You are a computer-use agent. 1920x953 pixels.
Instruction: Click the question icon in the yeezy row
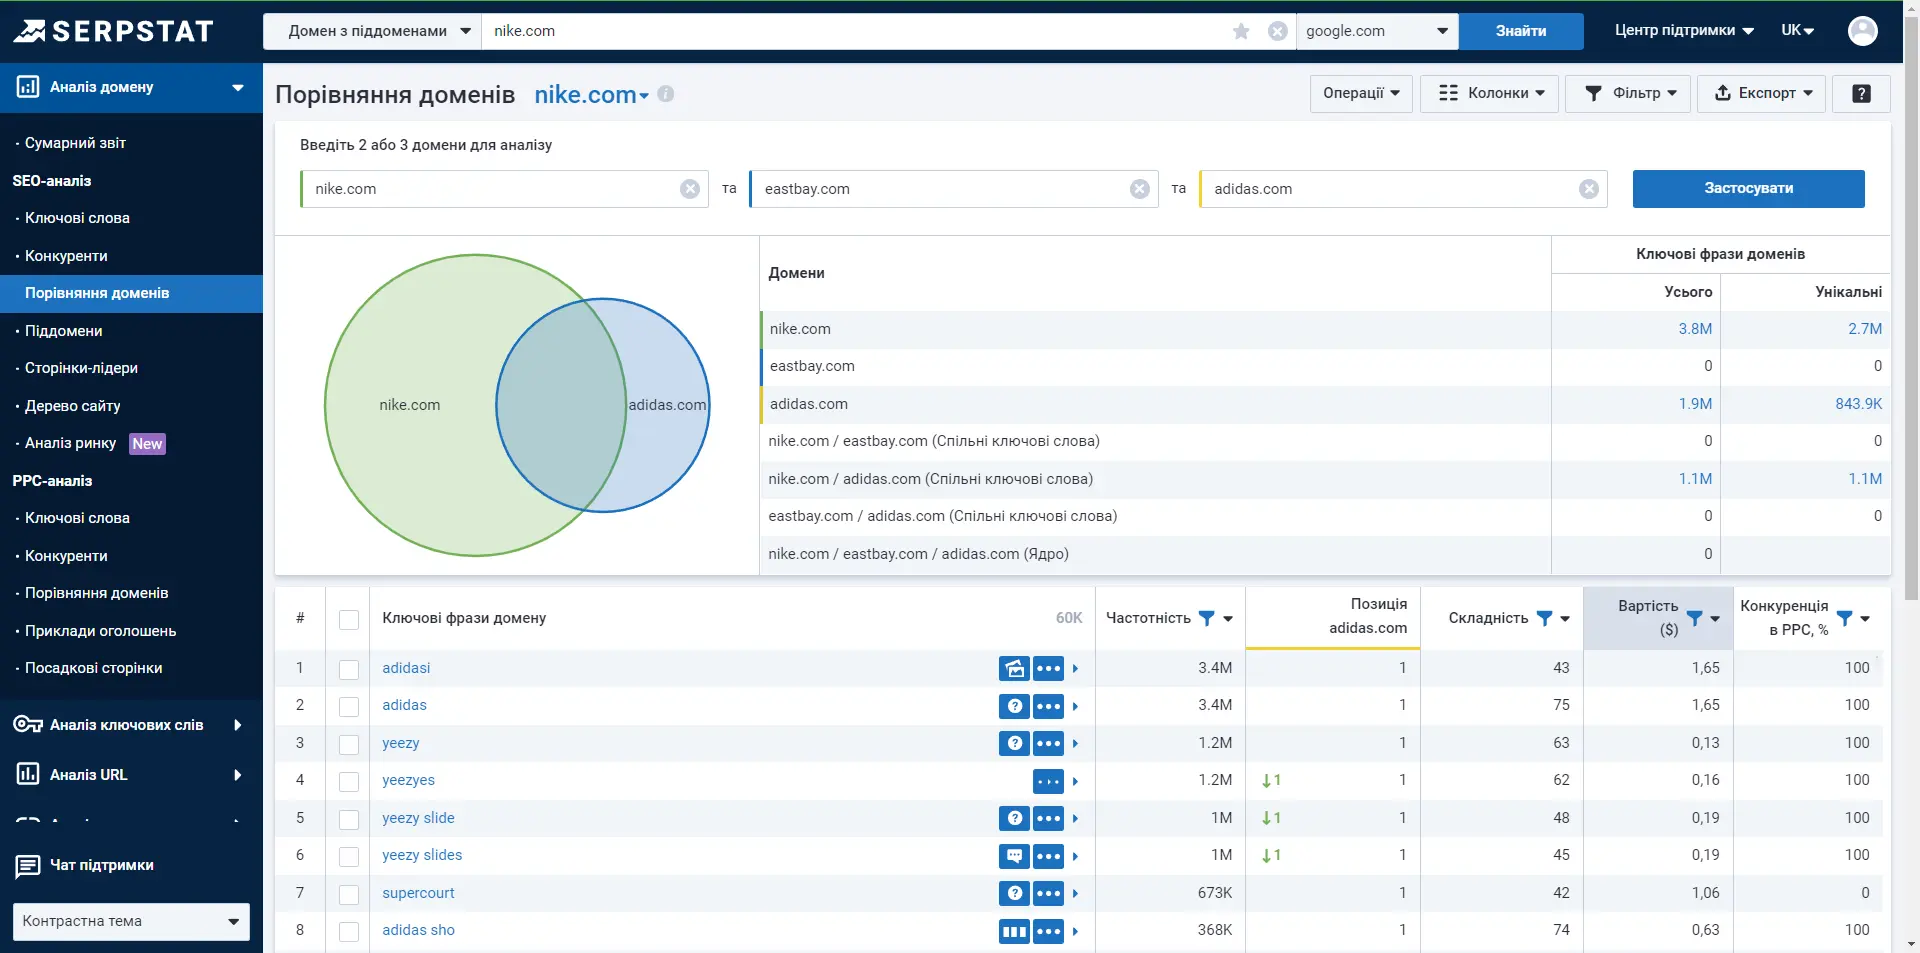point(1014,743)
